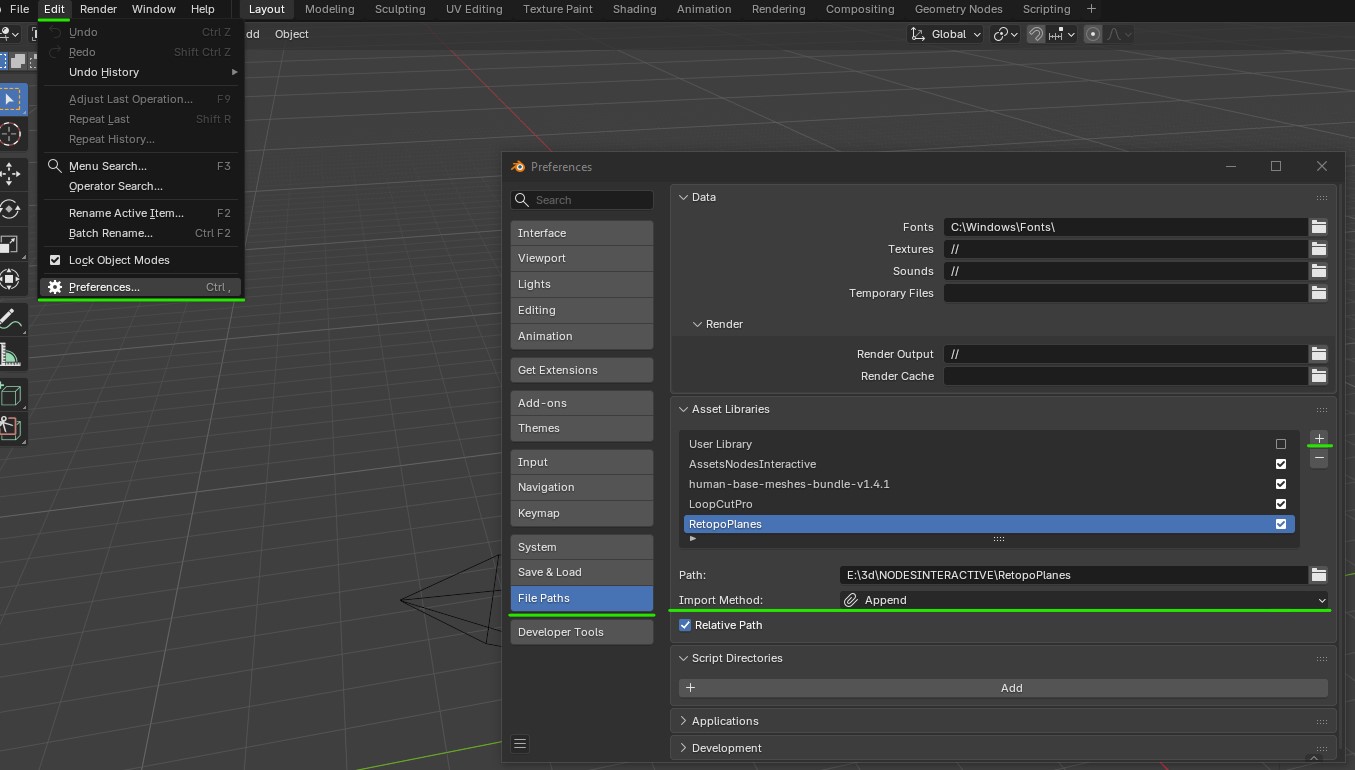Image resolution: width=1355 pixels, height=770 pixels.
Task: Open the Import Method Append dropdown
Action: [1084, 600]
